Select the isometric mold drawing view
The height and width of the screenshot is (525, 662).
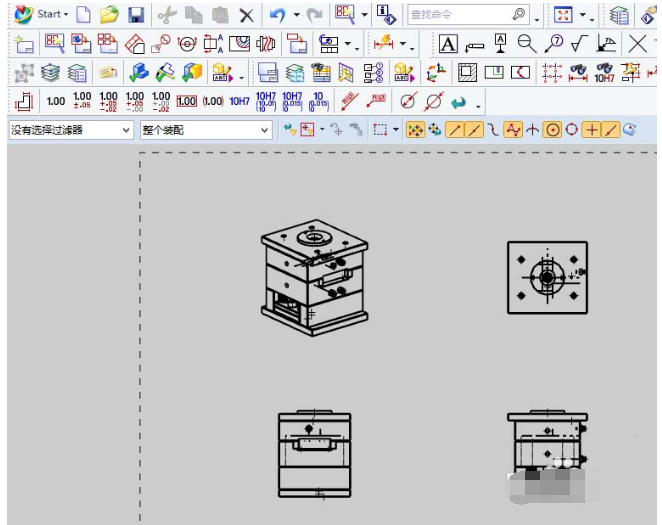(314, 278)
